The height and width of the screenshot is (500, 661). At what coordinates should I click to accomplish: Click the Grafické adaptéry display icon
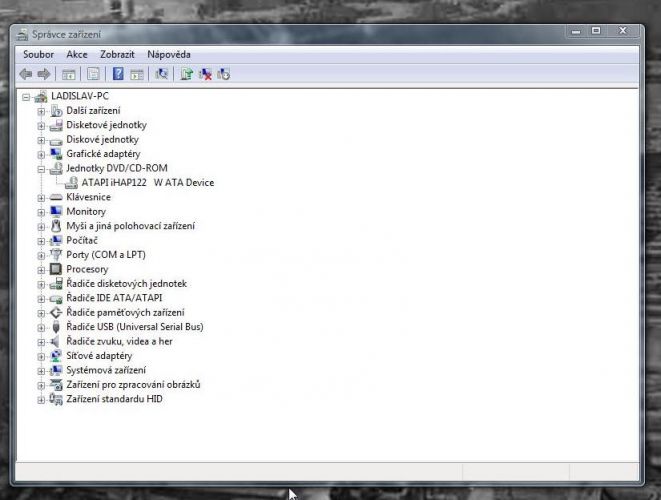56,154
